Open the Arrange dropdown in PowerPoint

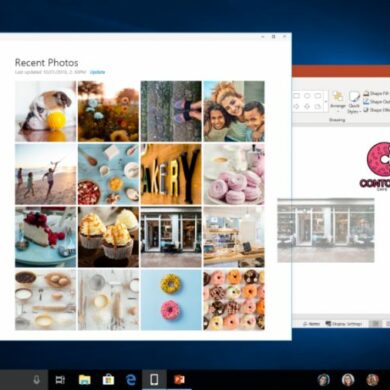tap(338, 101)
